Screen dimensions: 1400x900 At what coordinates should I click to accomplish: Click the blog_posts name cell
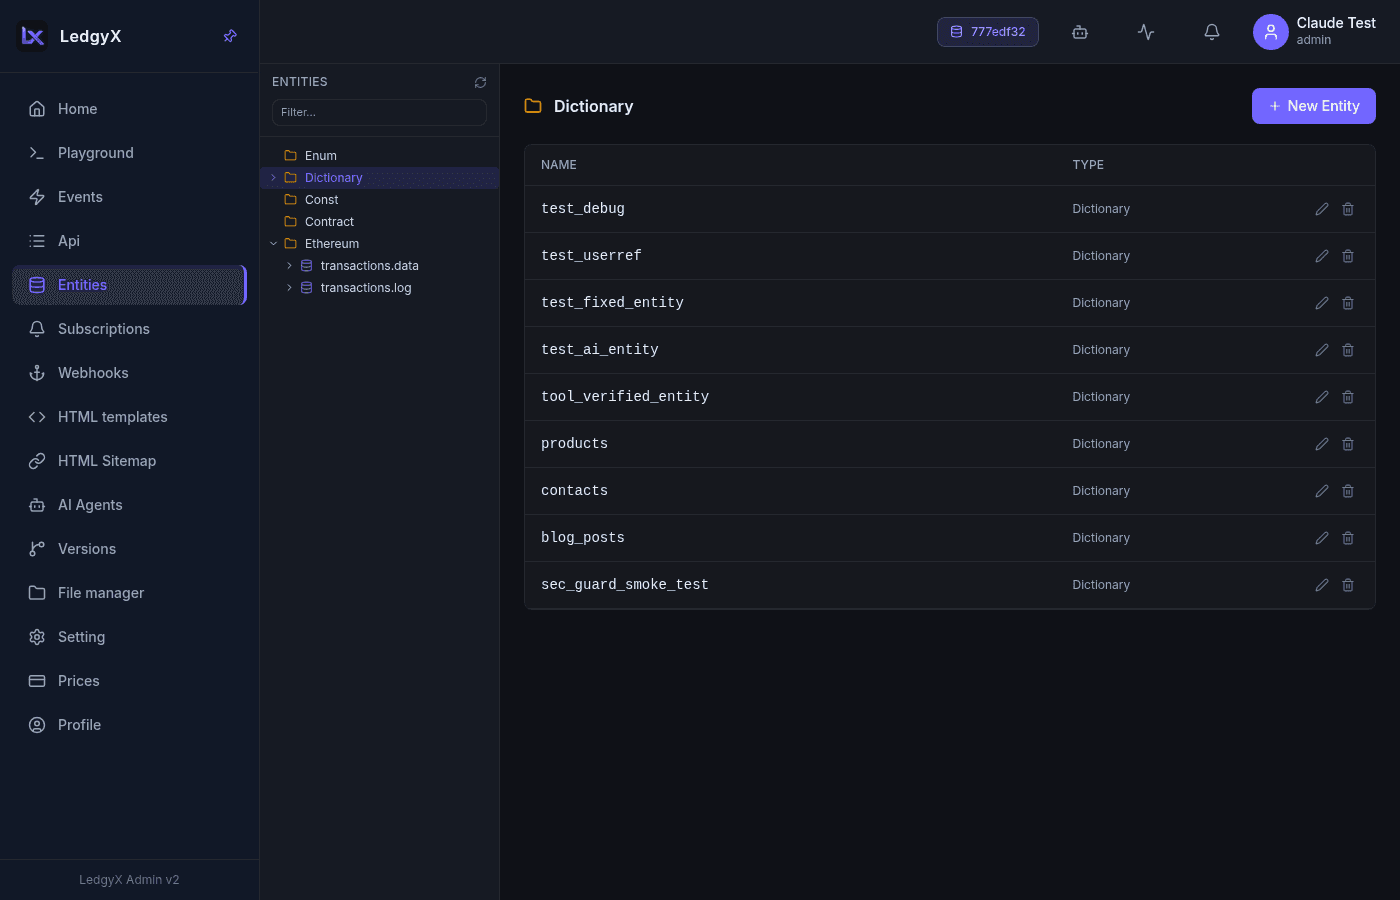583,538
